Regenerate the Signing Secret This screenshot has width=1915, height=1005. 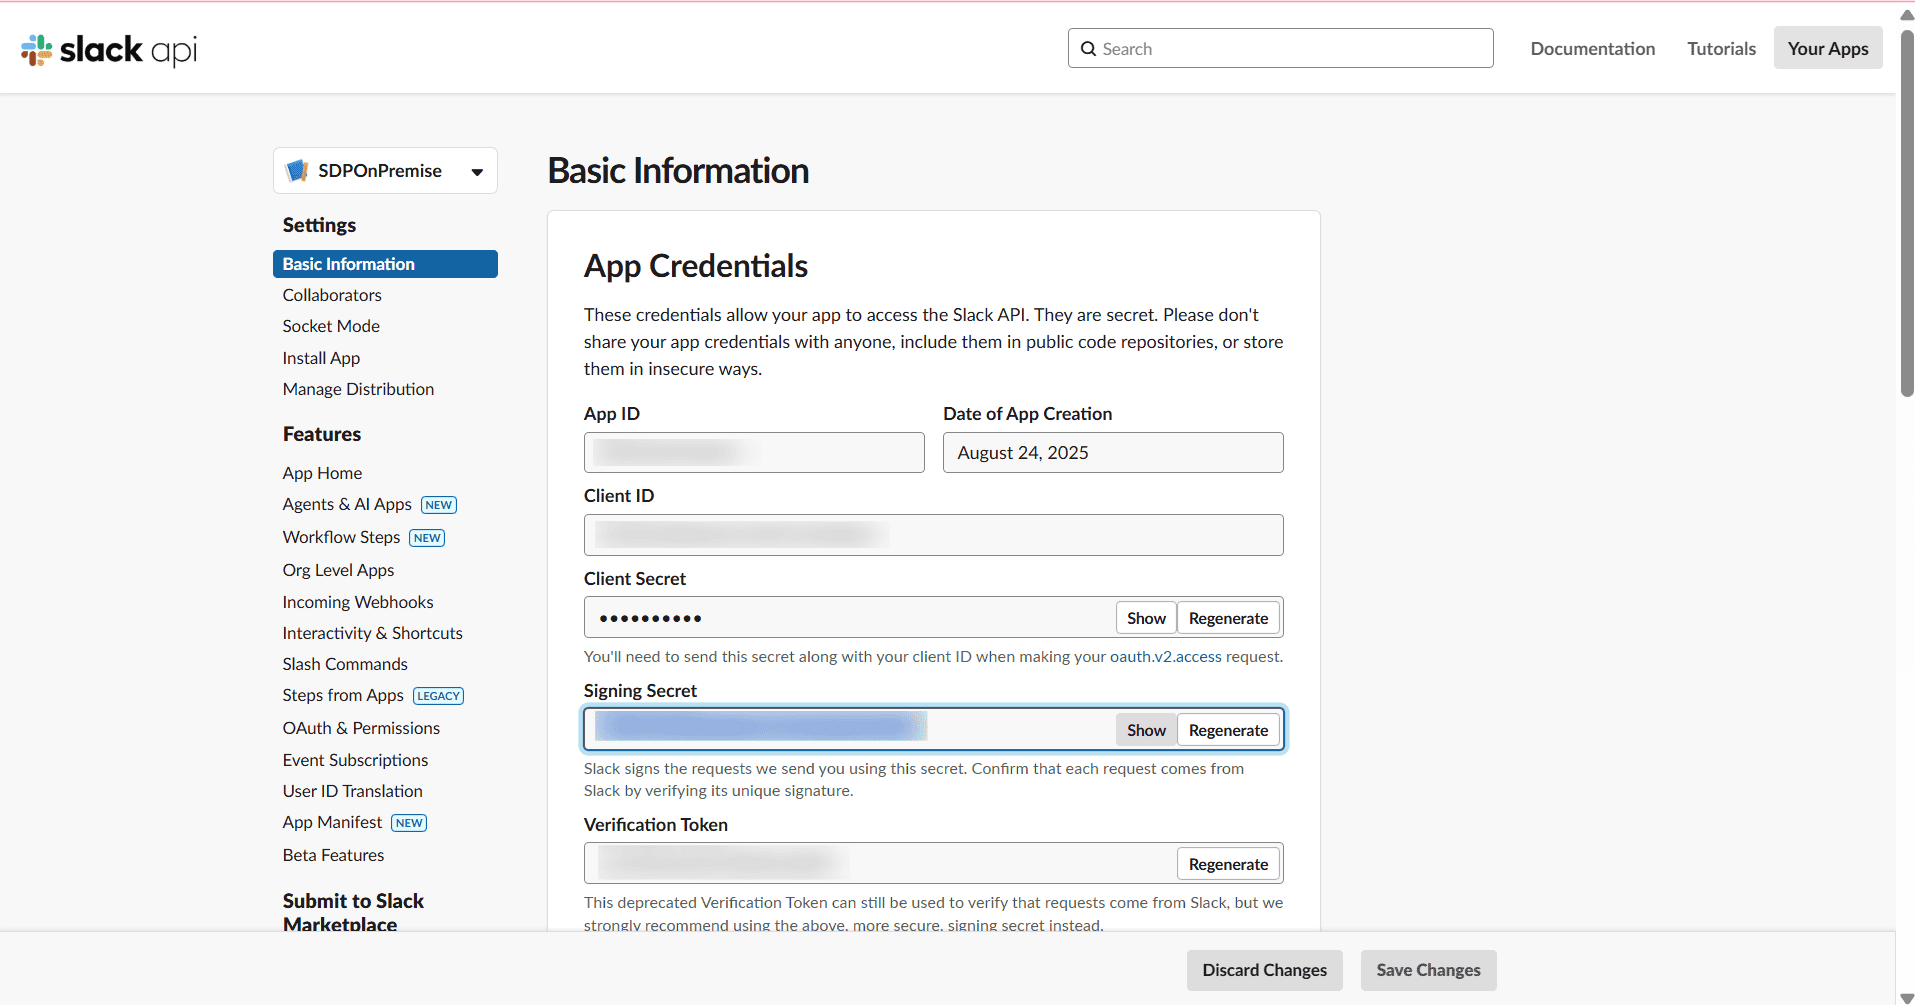point(1227,730)
